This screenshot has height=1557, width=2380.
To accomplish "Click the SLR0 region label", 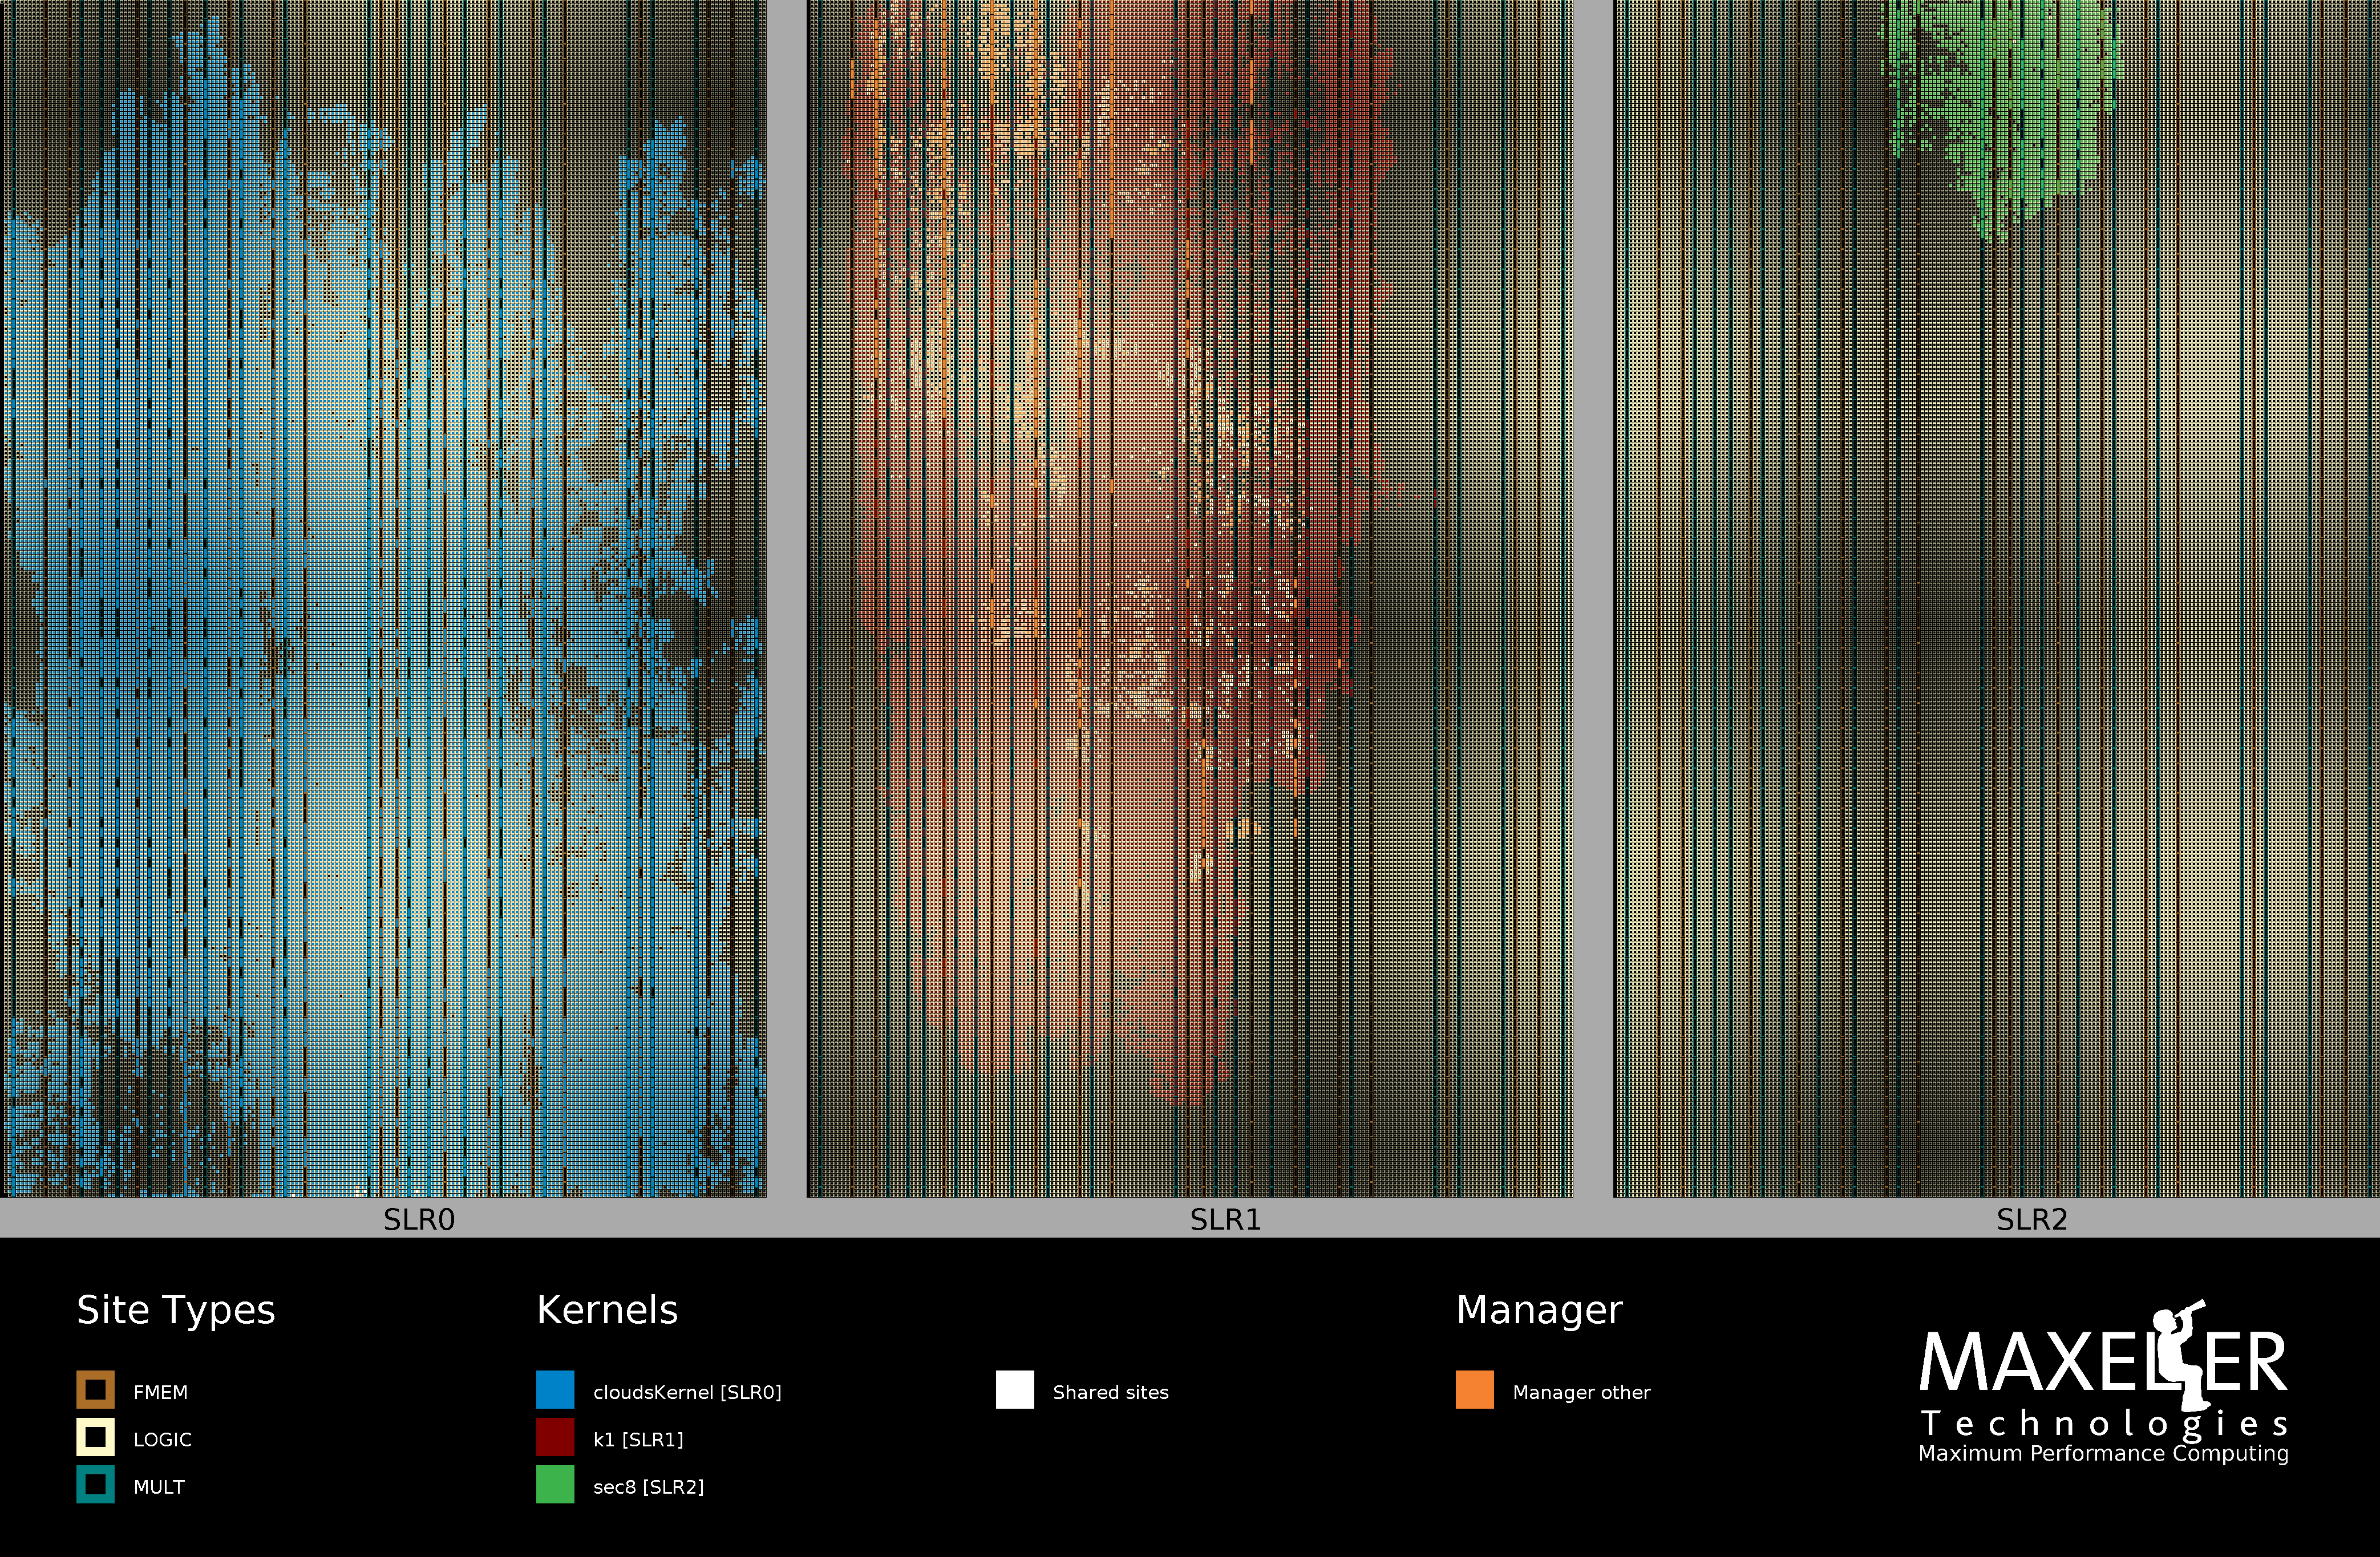I will click(419, 1219).
